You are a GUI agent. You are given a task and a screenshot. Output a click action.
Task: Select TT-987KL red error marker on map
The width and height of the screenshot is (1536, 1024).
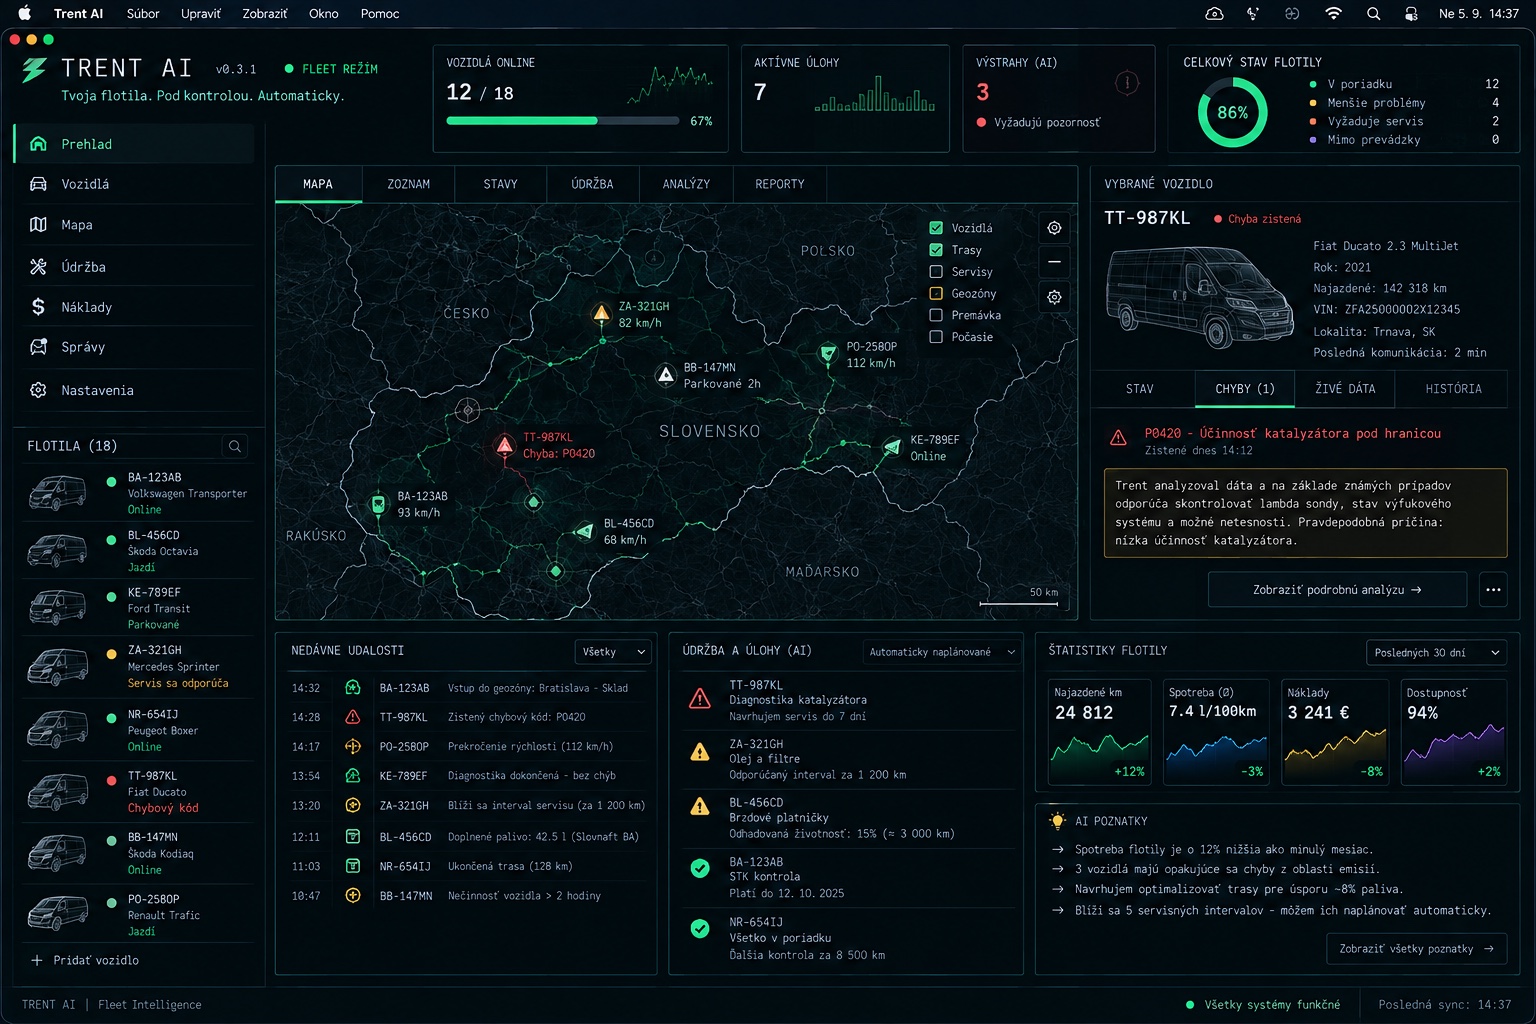(x=505, y=445)
